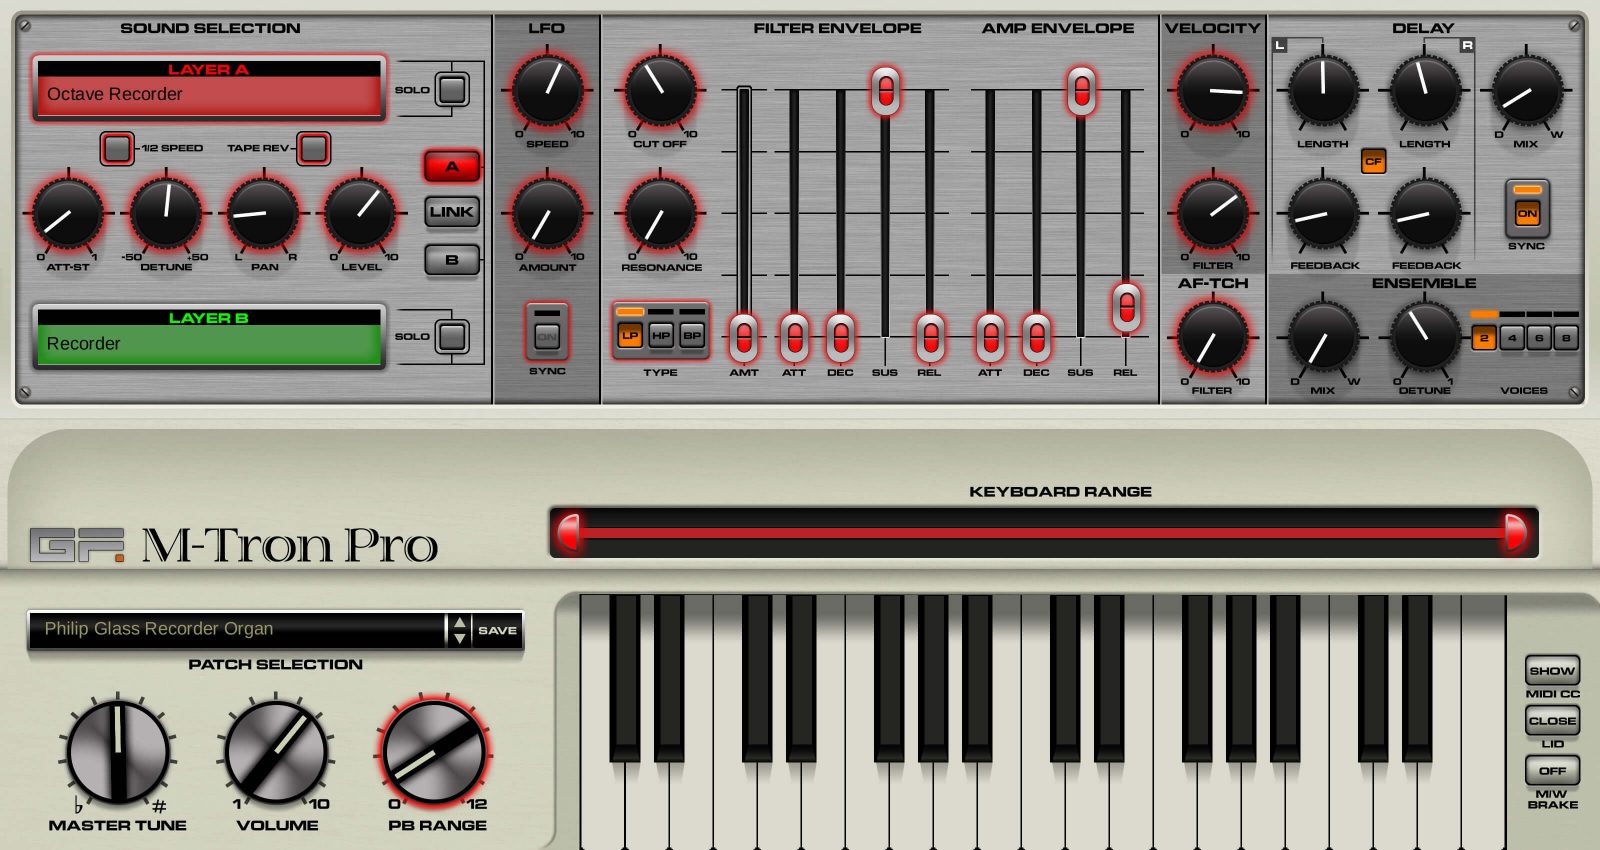Image resolution: width=1600 pixels, height=850 pixels.
Task: Click the Layer A Pan knob
Action: tap(264, 214)
